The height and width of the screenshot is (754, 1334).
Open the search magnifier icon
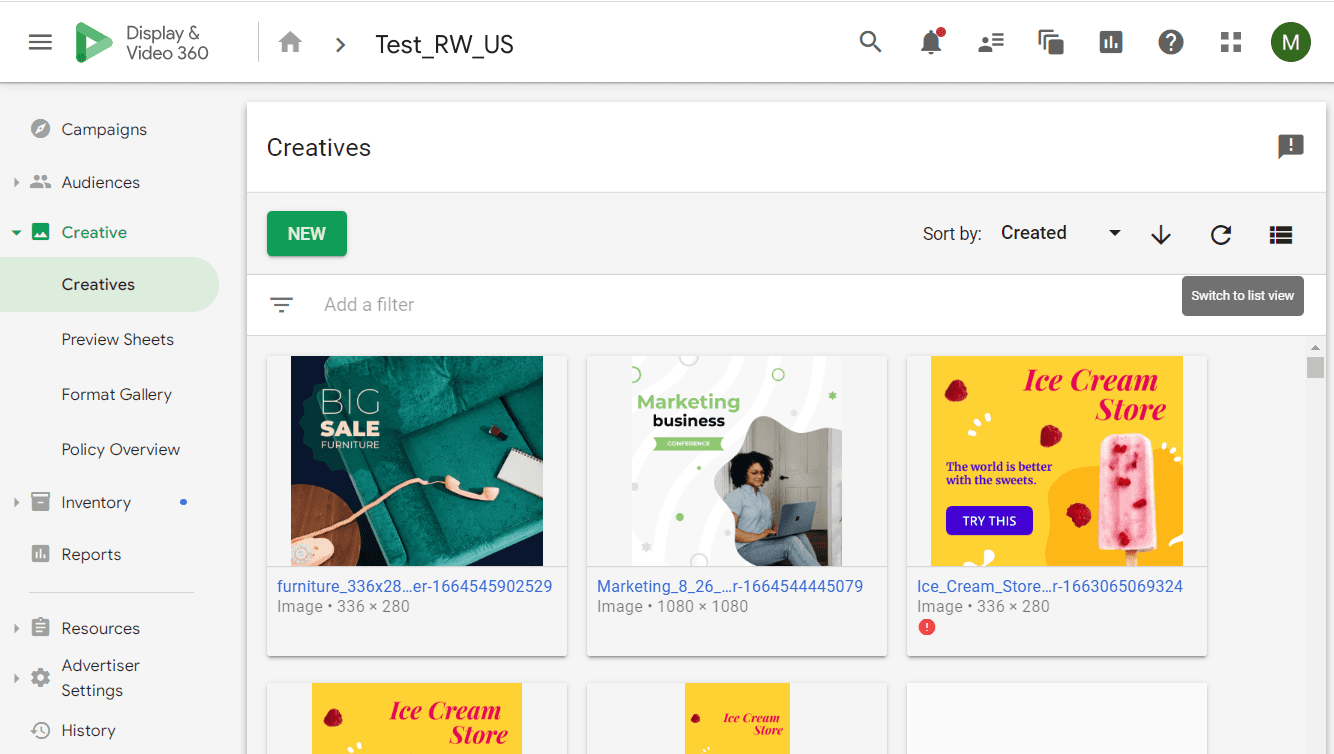(x=871, y=42)
